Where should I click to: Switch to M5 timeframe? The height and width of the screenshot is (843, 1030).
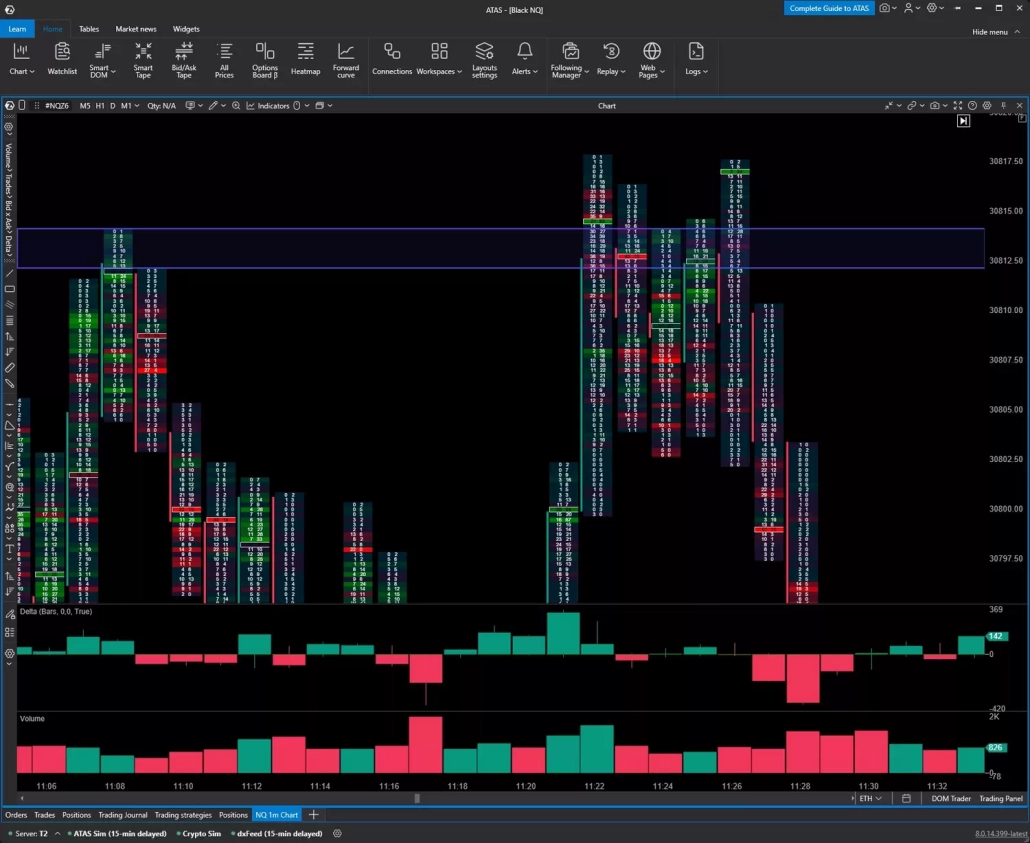point(85,106)
